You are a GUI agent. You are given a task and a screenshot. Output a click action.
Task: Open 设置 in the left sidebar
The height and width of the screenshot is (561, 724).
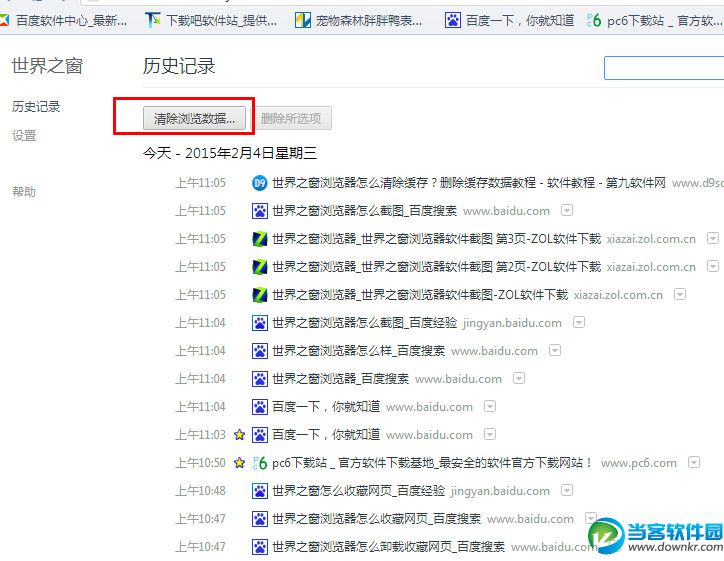24,135
